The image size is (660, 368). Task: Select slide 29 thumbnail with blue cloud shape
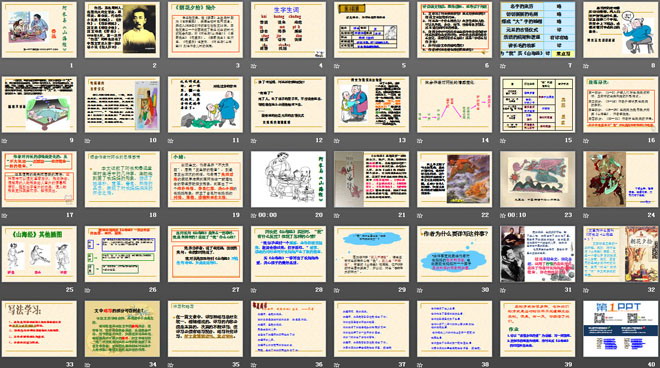tap(371, 254)
